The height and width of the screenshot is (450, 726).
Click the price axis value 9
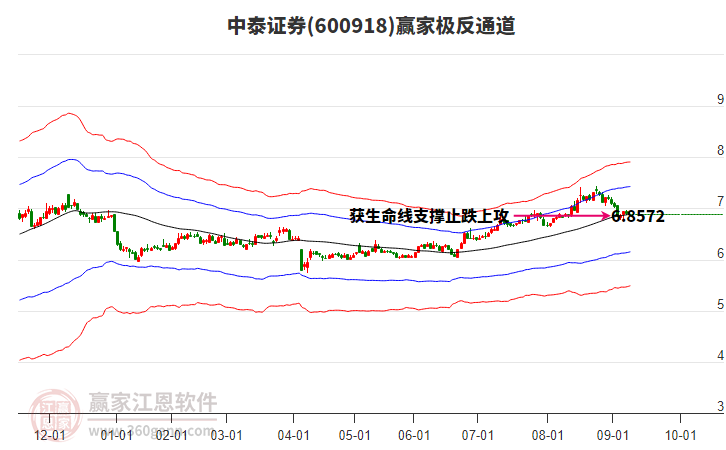[x=720, y=99]
